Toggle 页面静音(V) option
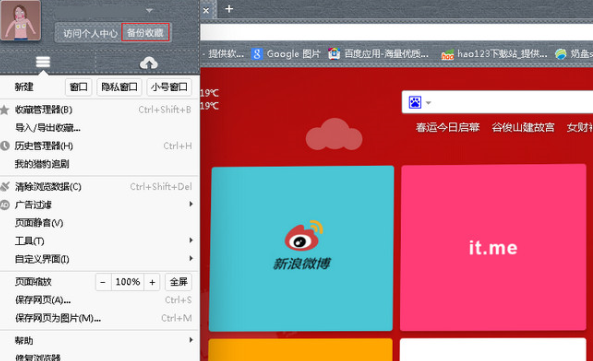Screen dimensions: 593x361 click(100, 223)
